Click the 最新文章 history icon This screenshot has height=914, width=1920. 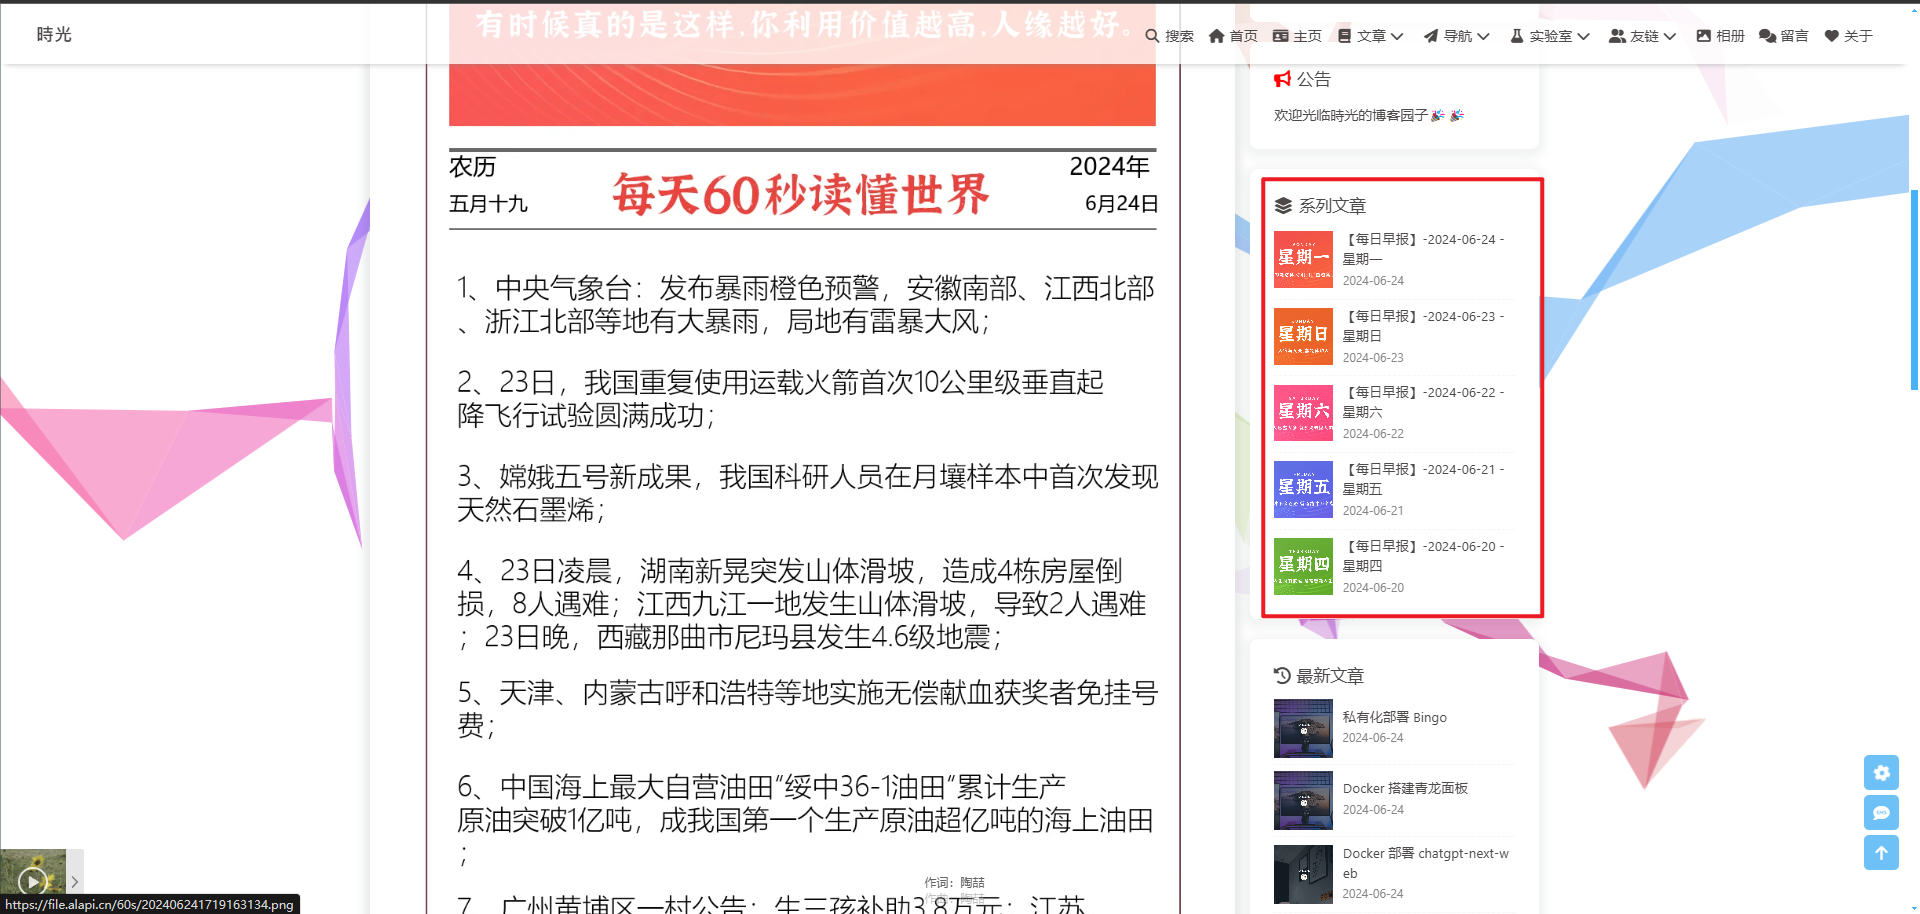[1282, 675]
